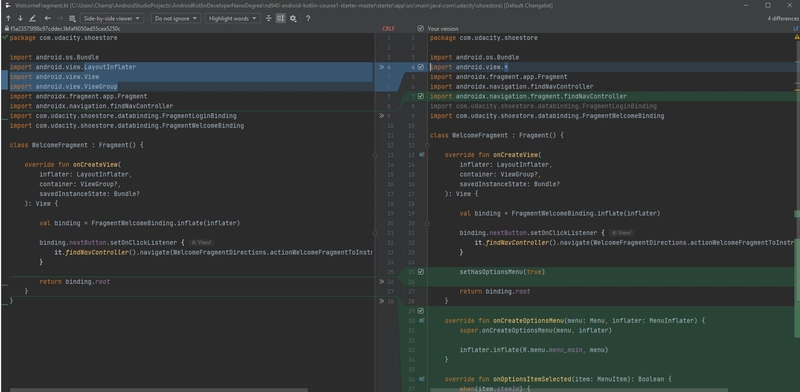Collapse left pane fold near setOnClickListener
This screenshot has width=800, height=392.
tap(374, 233)
